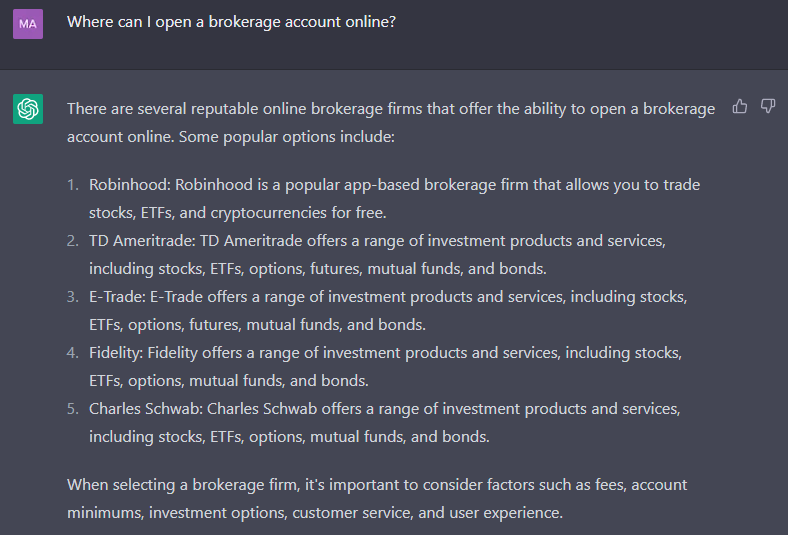
Task: Click list number 3 marker
Action: pyautogui.click(x=73, y=297)
